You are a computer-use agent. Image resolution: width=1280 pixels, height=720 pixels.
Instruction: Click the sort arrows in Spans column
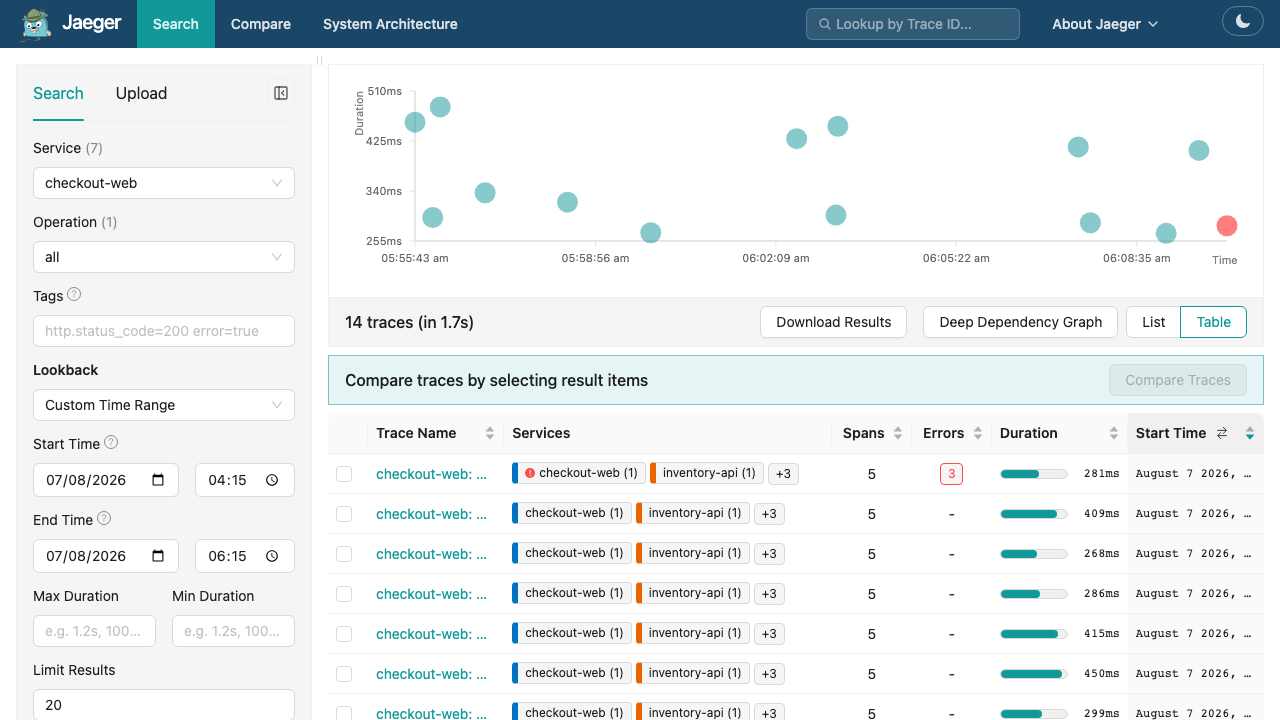click(x=898, y=433)
